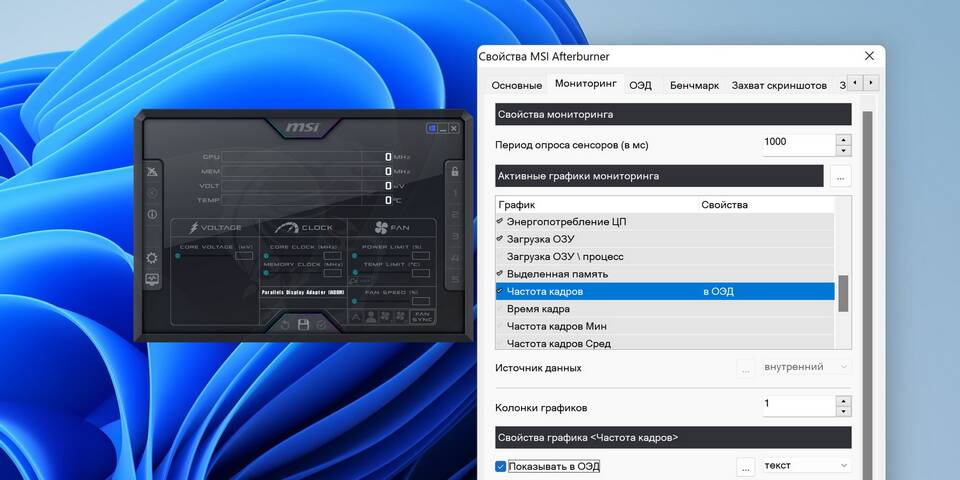Image resolution: width=960 pixels, height=480 pixels.
Task: Toggle the checkmark for 'Выделенная память' graph
Action: point(500,274)
